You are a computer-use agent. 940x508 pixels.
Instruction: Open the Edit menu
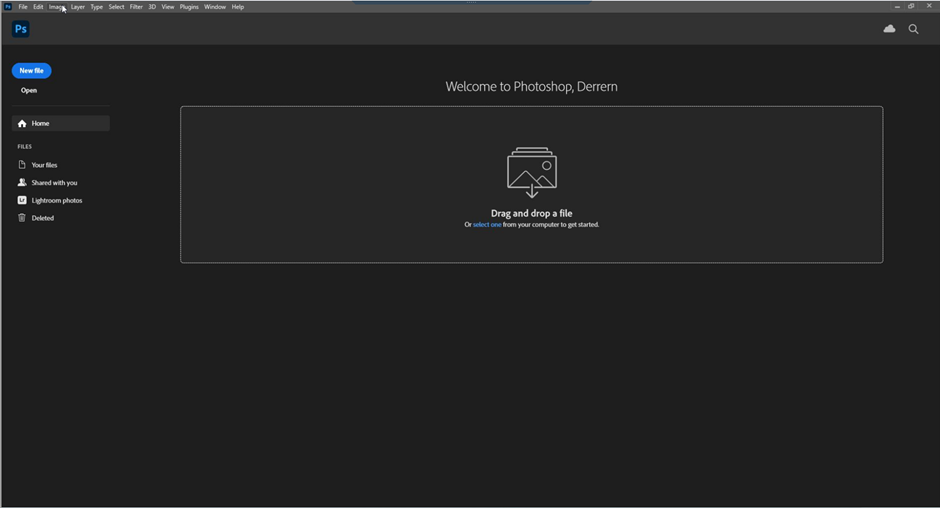click(38, 7)
